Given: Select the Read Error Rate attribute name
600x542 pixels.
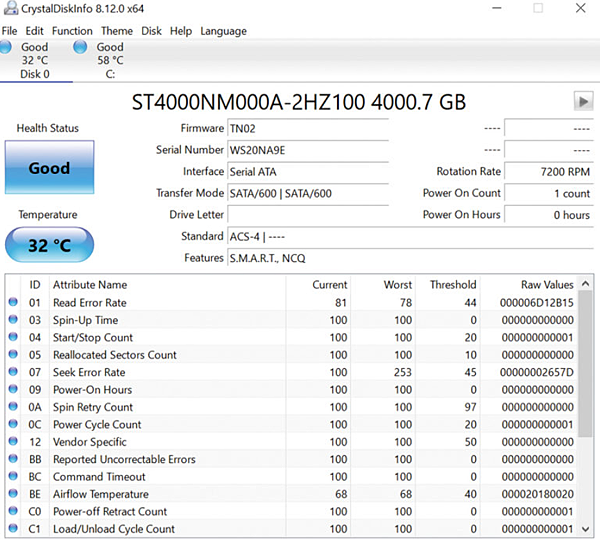Looking at the screenshot, I should [90, 303].
